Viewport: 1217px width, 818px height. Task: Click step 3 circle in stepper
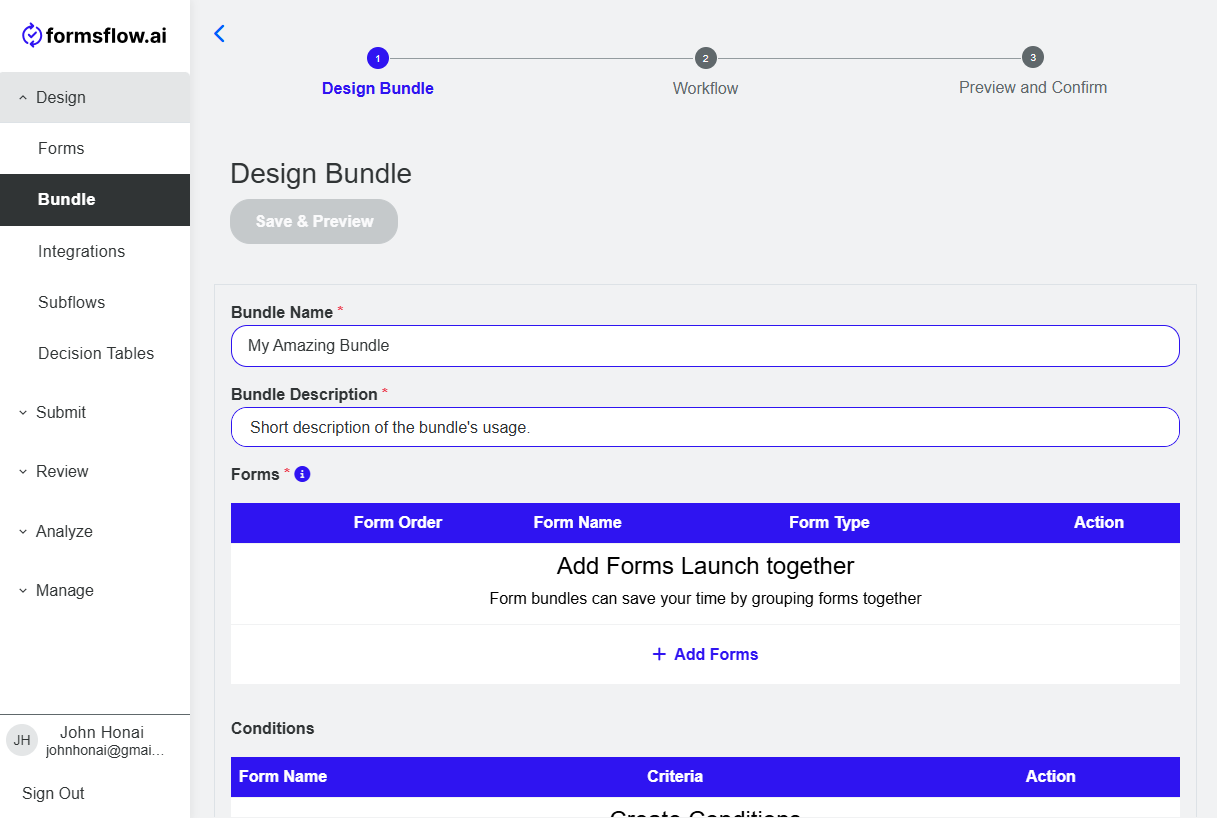[1033, 57]
